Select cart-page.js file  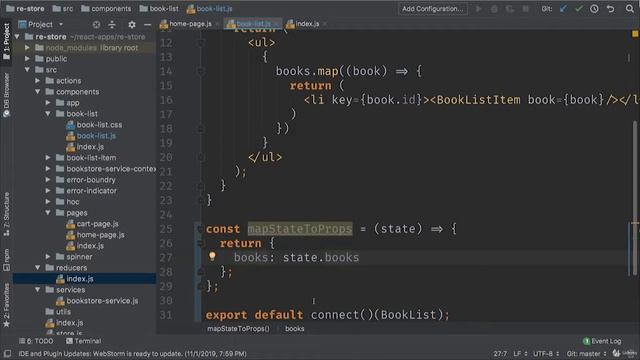(98, 224)
